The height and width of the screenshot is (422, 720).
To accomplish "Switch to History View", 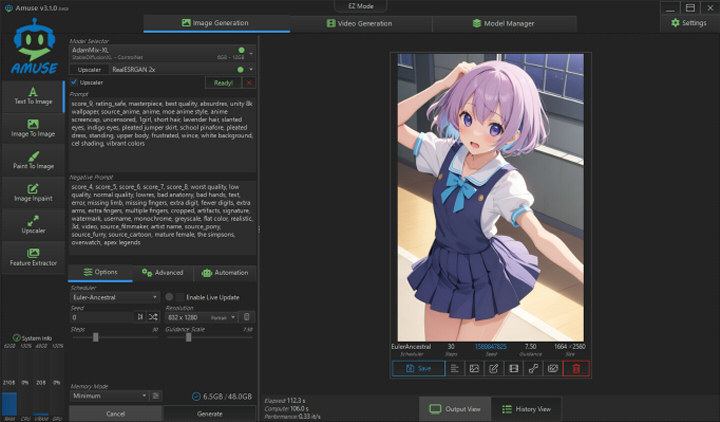I will 526,409.
